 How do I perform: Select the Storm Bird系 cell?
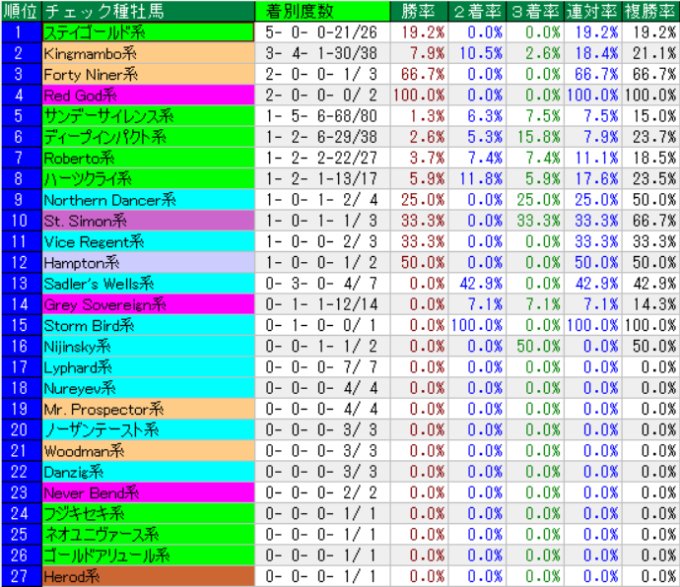[x=148, y=325]
